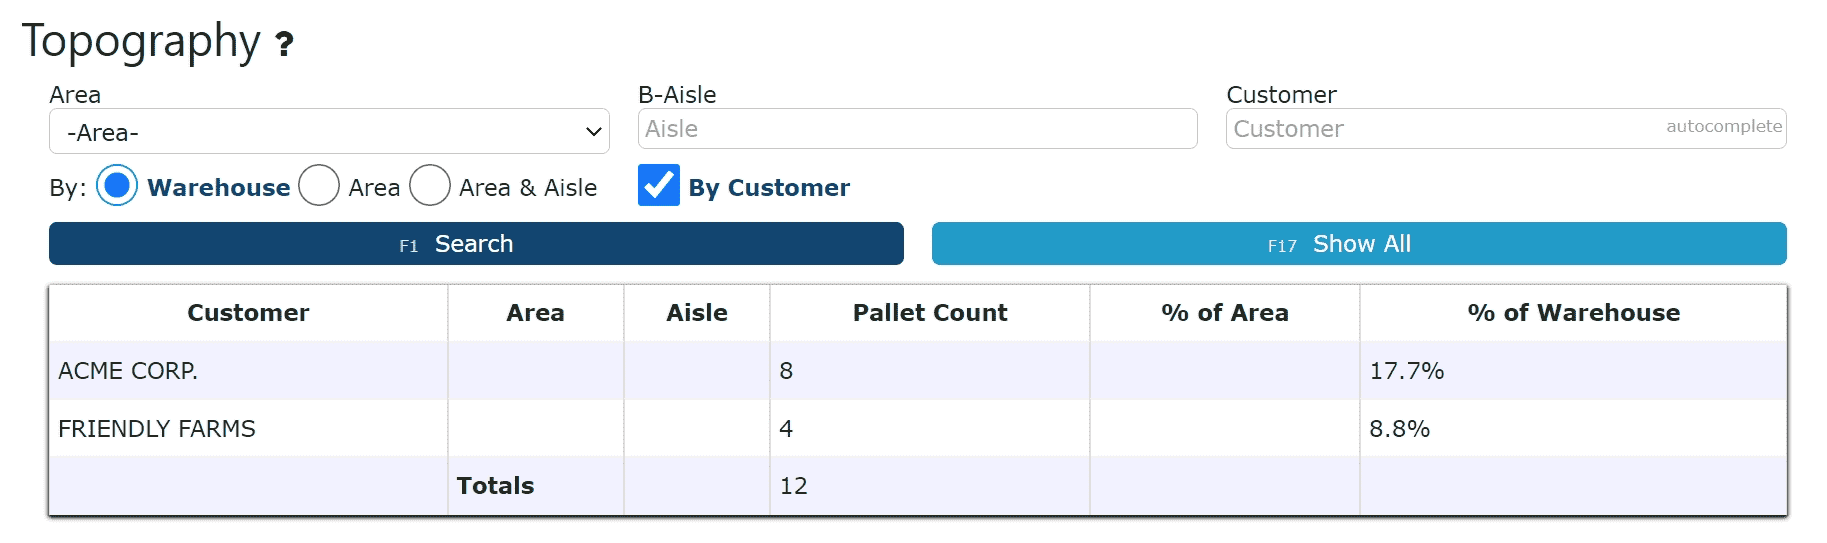Select the Area radio option
This screenshot has width=1827, height=543.
point(319,186)
